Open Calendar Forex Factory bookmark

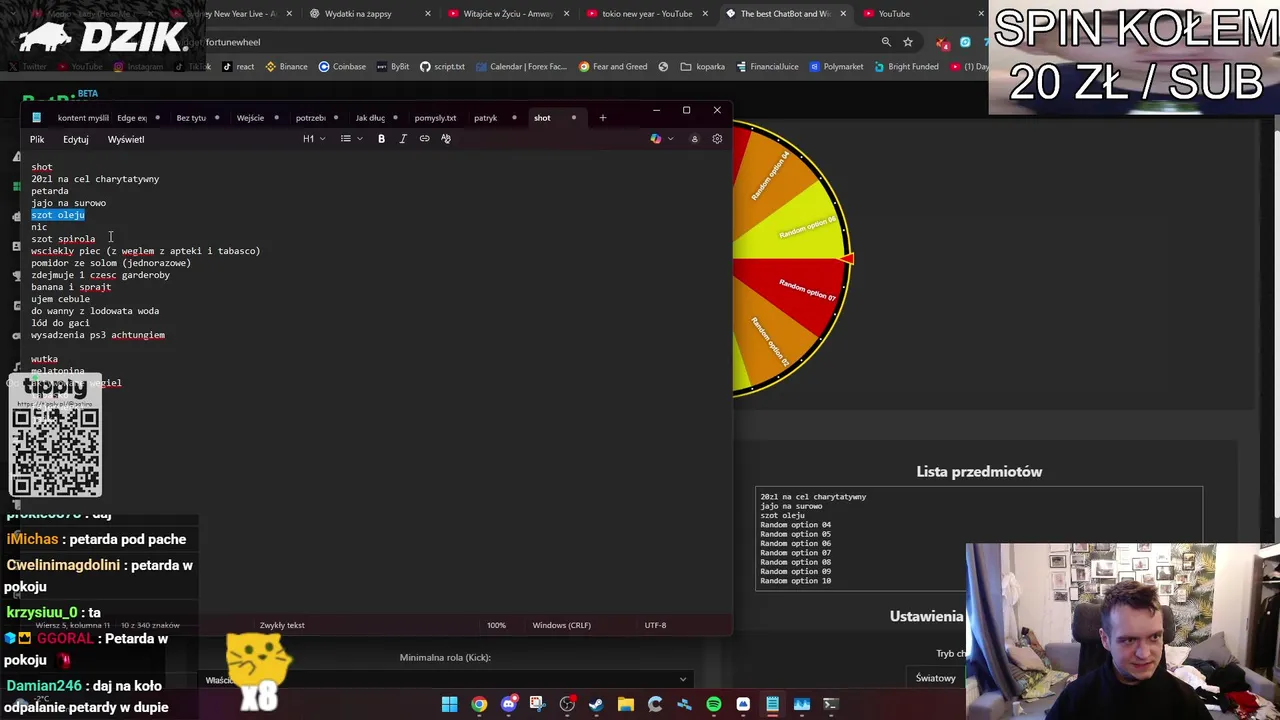click(520, 67)
